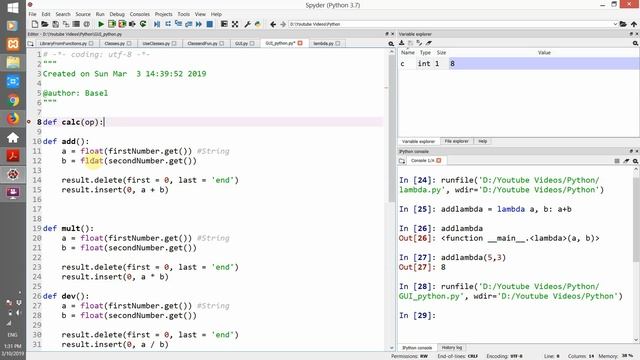Click the editor vertical scrollbar
This screenshot has height=360, width=640.
[391, 130]
